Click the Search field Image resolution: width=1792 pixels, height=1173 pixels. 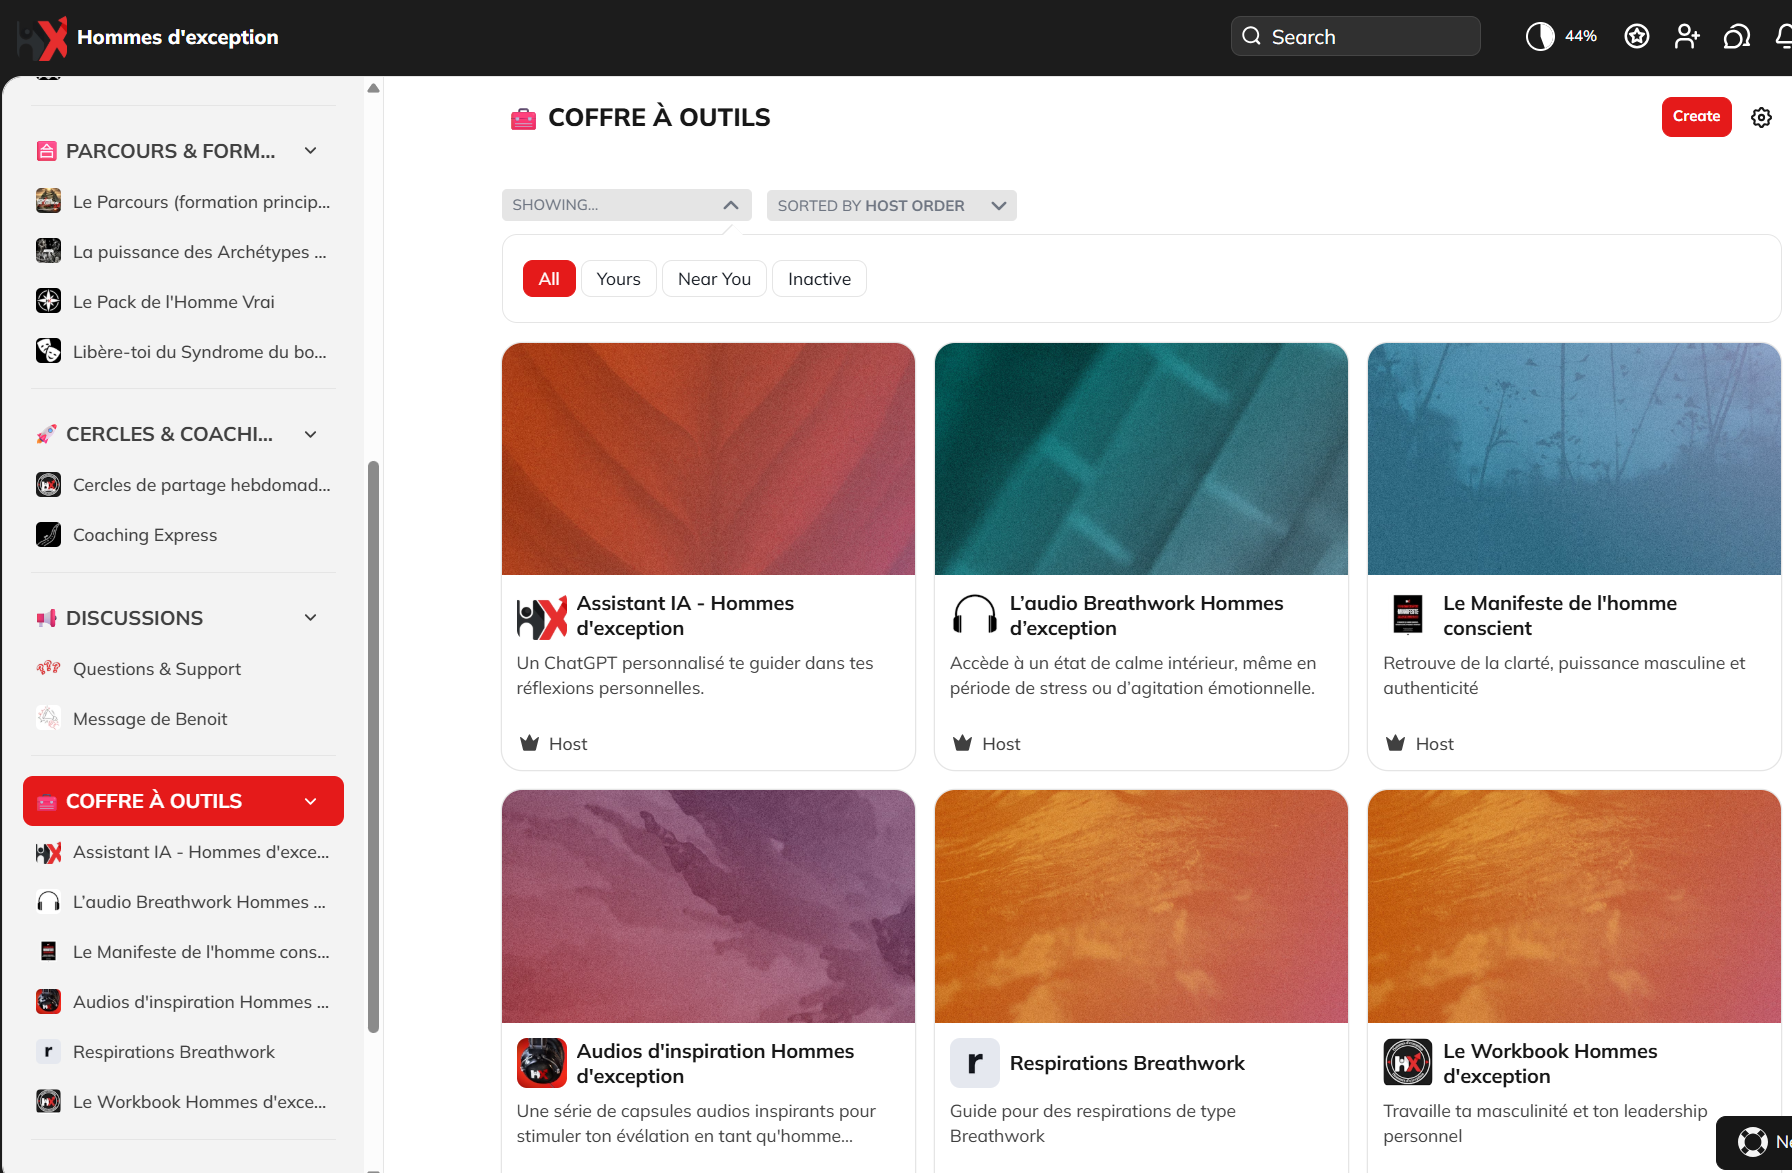(x=1355, y=37)
